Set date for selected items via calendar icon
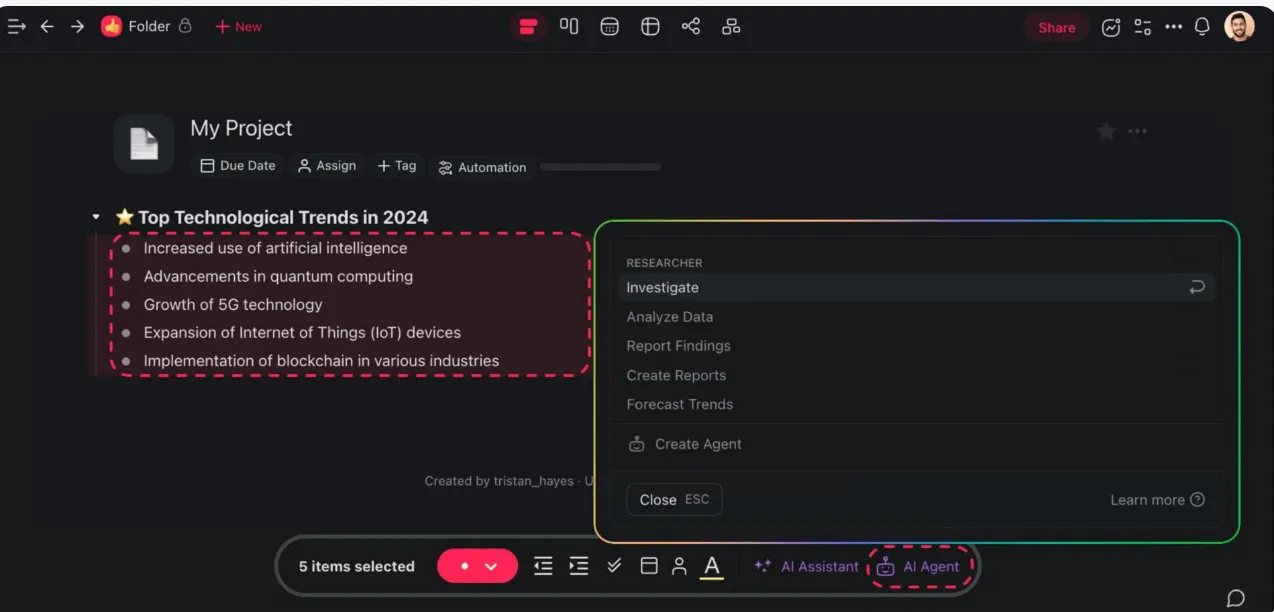Screen dimensions: 1274x612 tap(649, 566)
